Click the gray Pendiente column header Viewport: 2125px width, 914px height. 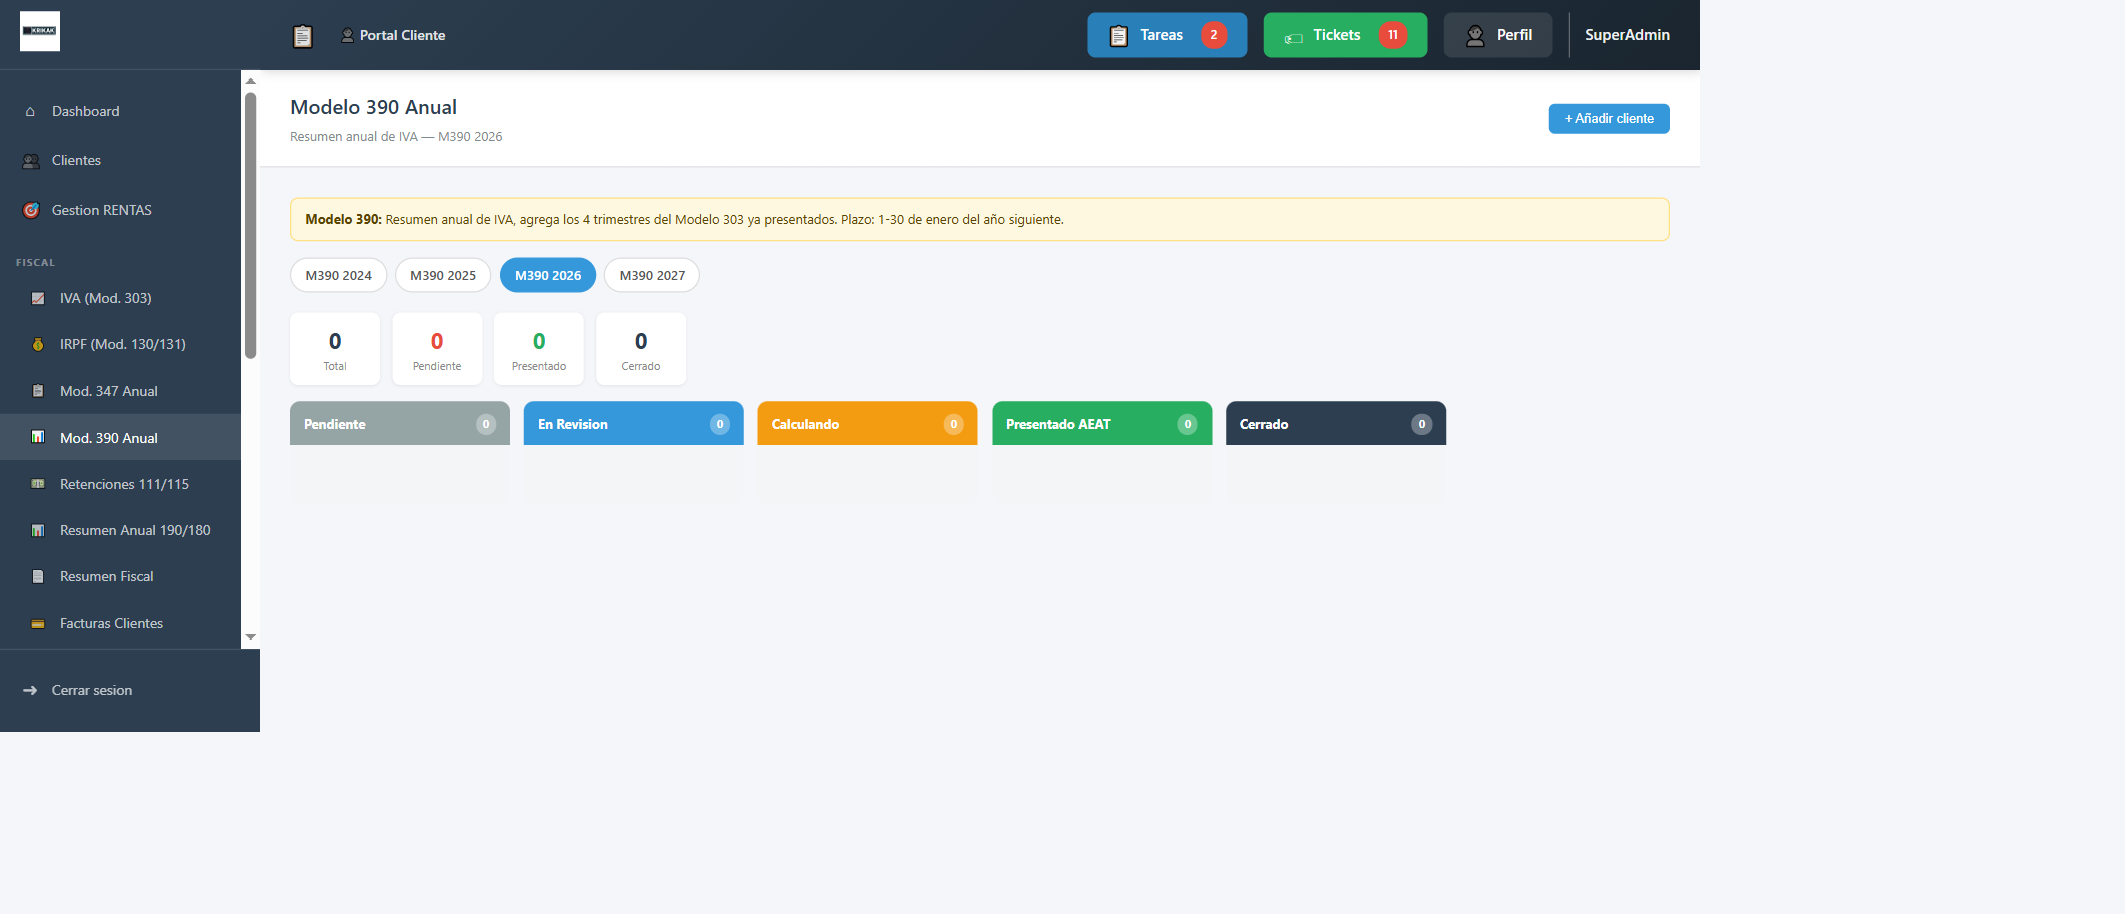[400, 424]
